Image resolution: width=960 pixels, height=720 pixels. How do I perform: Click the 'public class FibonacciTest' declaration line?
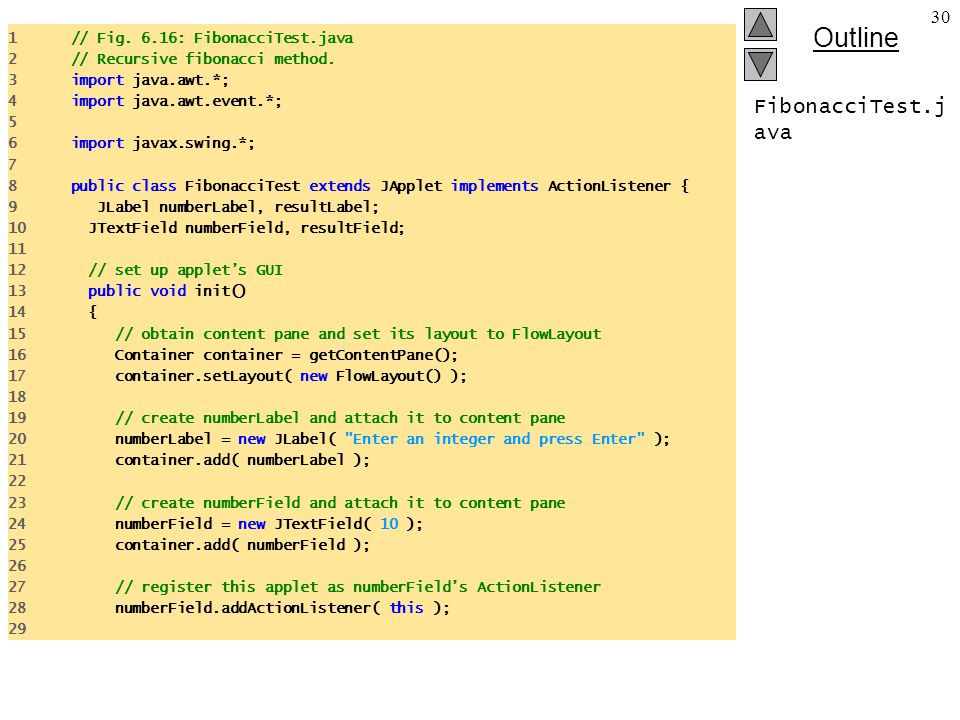click(x=380, y=186)
